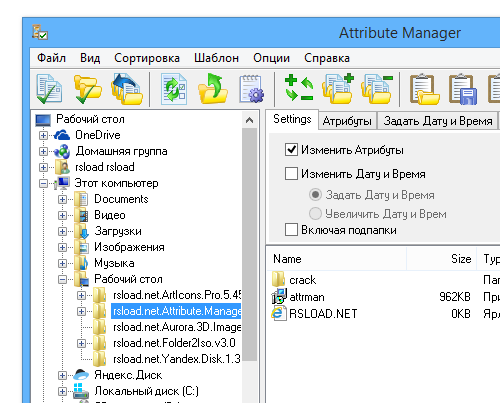Image resolution: width=500 pixels, height=403 pixels.
Task: Click the select all files toolbar icon
Action: pos(49,89)
